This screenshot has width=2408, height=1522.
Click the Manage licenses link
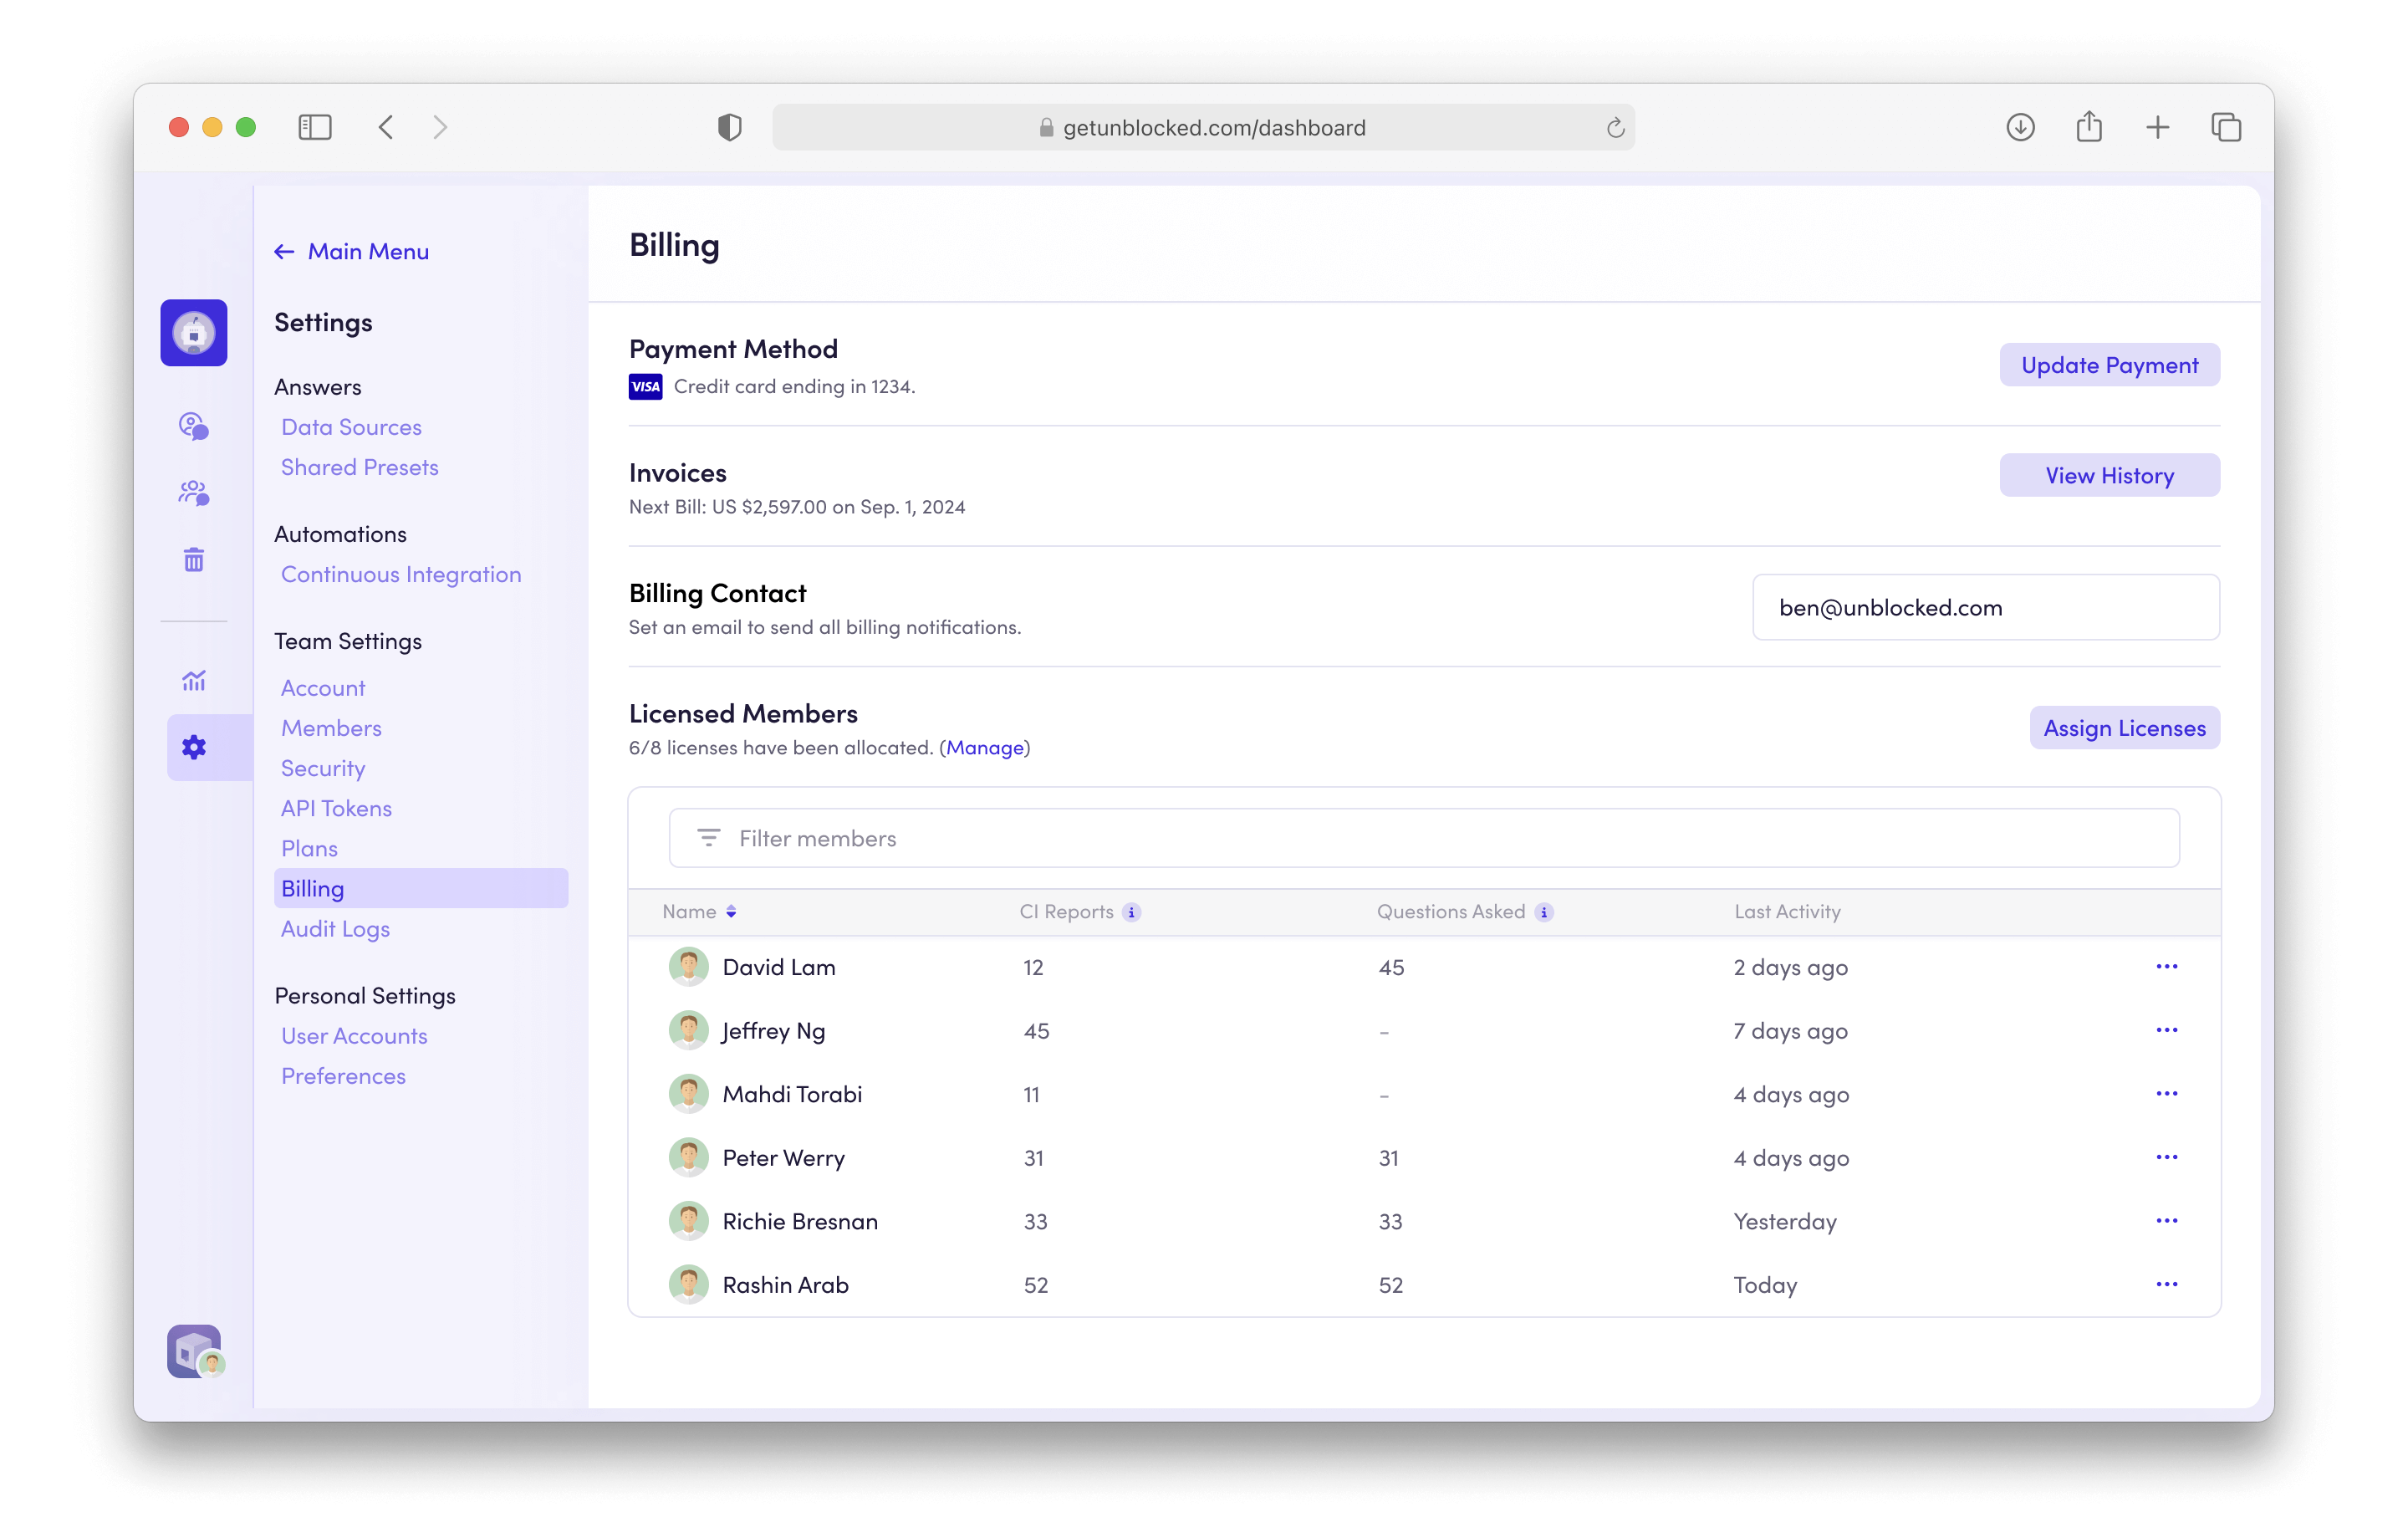(x=984, y=748)
